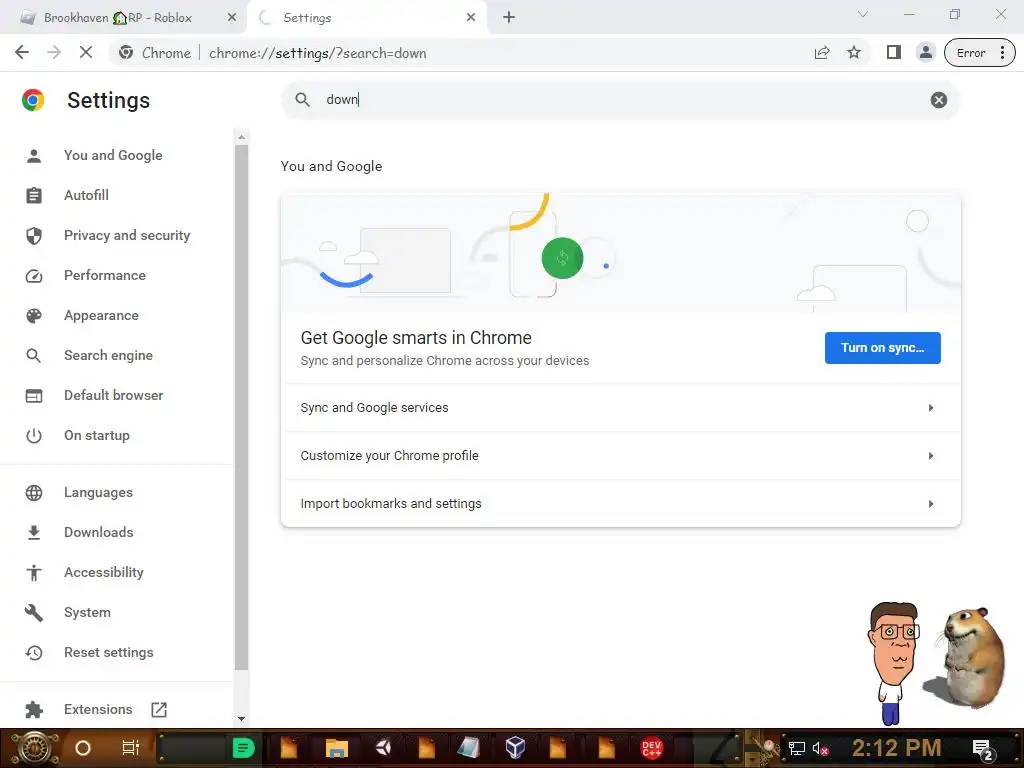The height and width of the screenshot is (768, 1024).
Task: Click Turn on sync button
Action: 882,347
